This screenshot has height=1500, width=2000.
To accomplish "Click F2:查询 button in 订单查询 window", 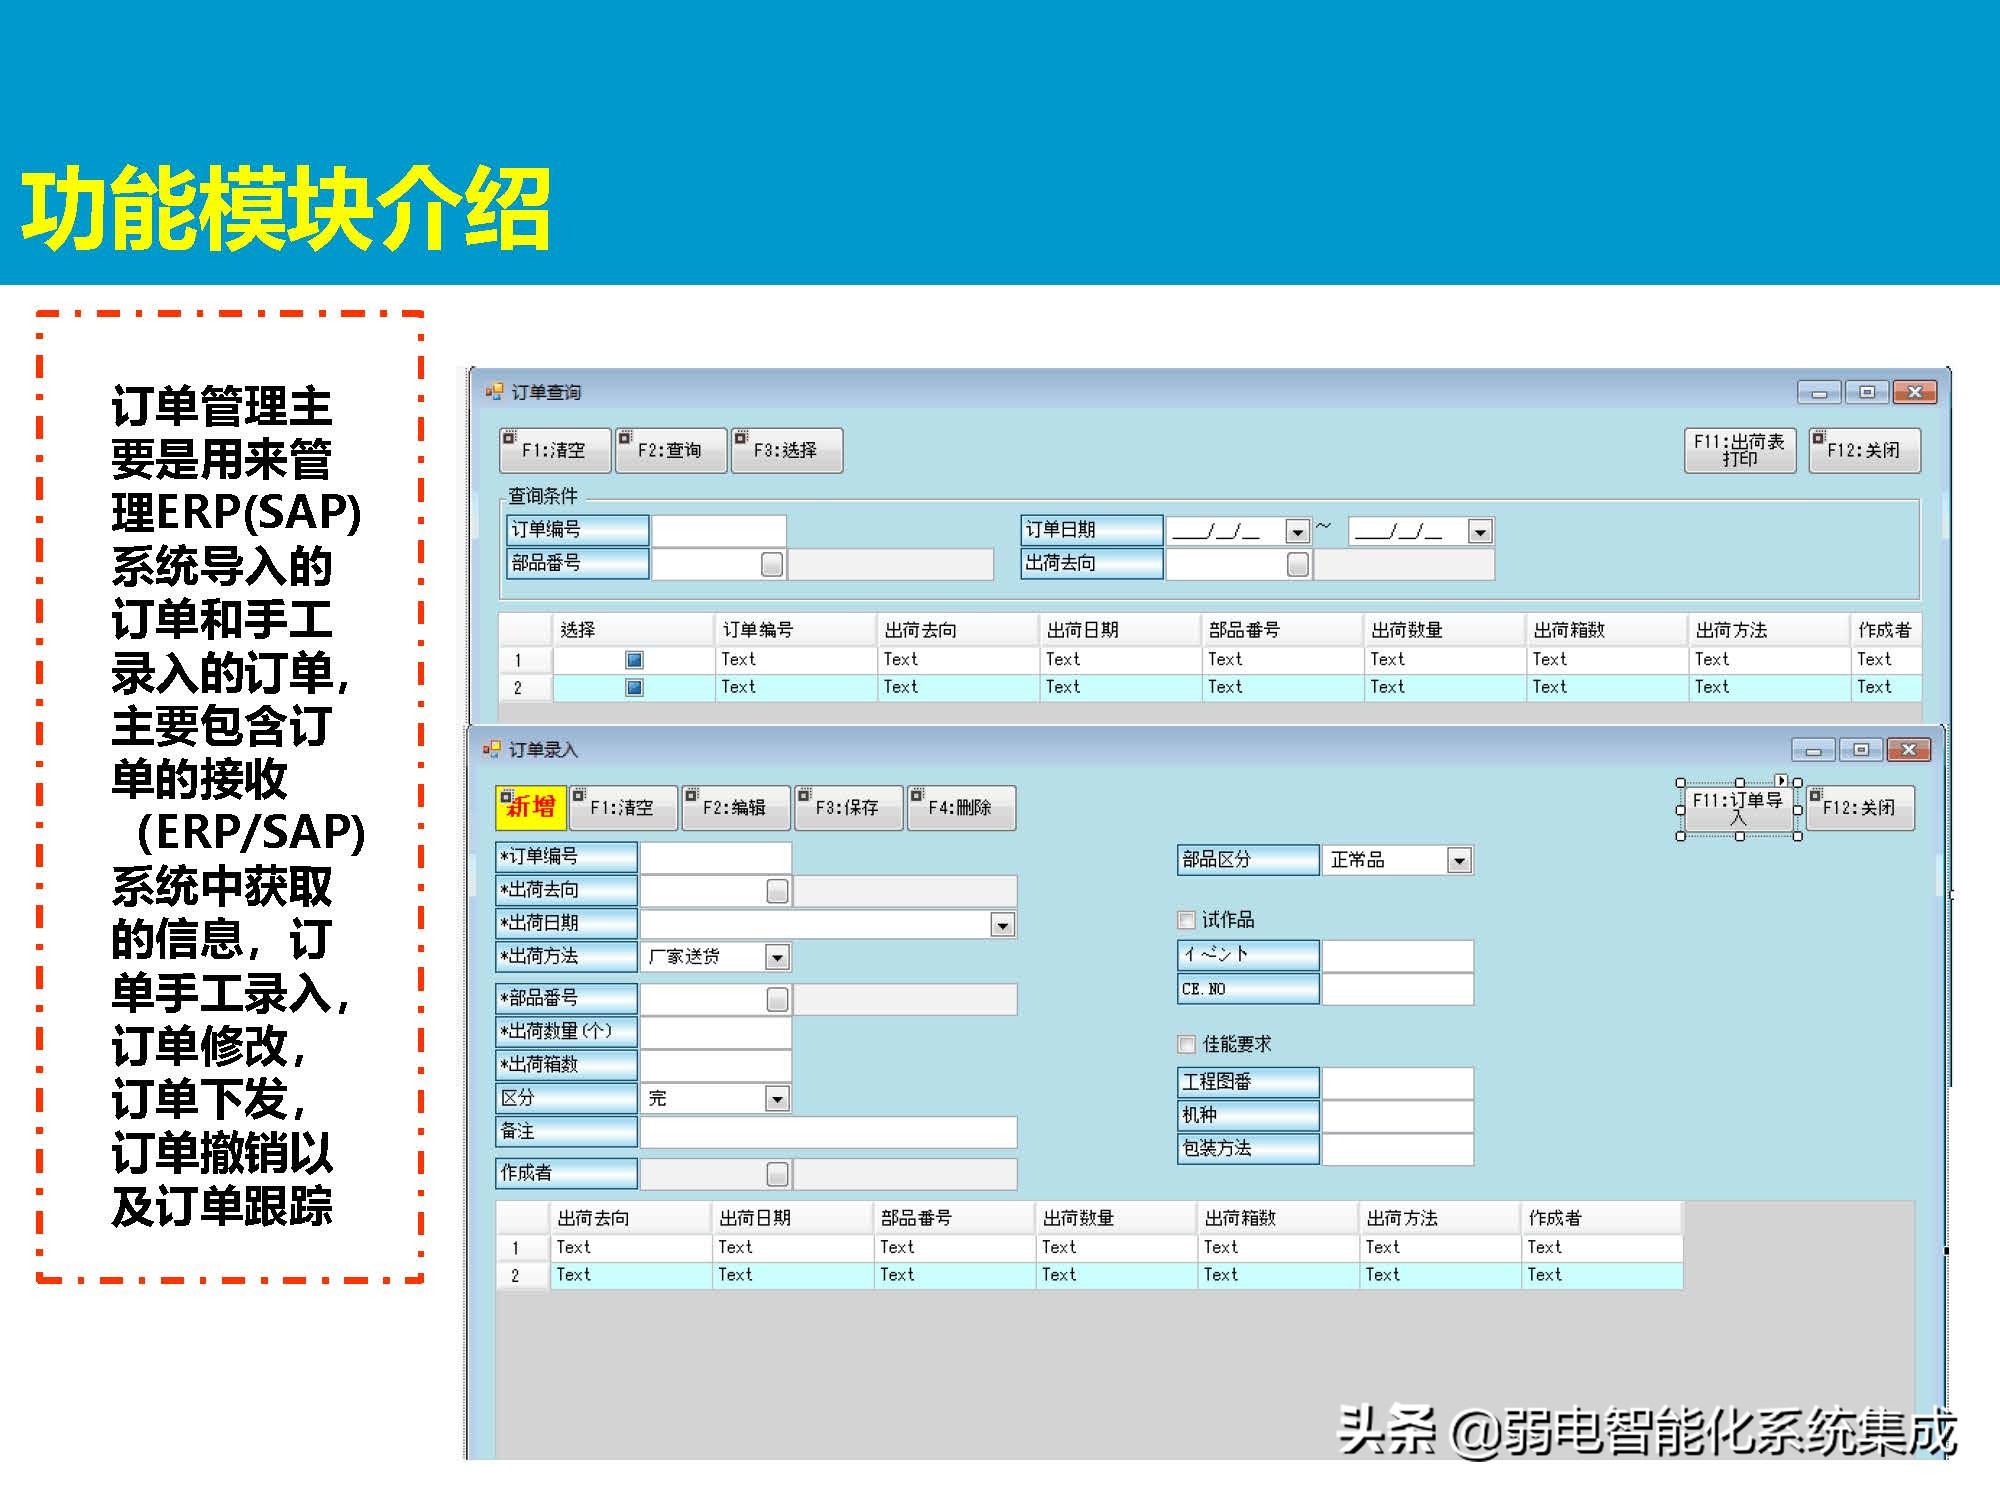I will point(671,450).
